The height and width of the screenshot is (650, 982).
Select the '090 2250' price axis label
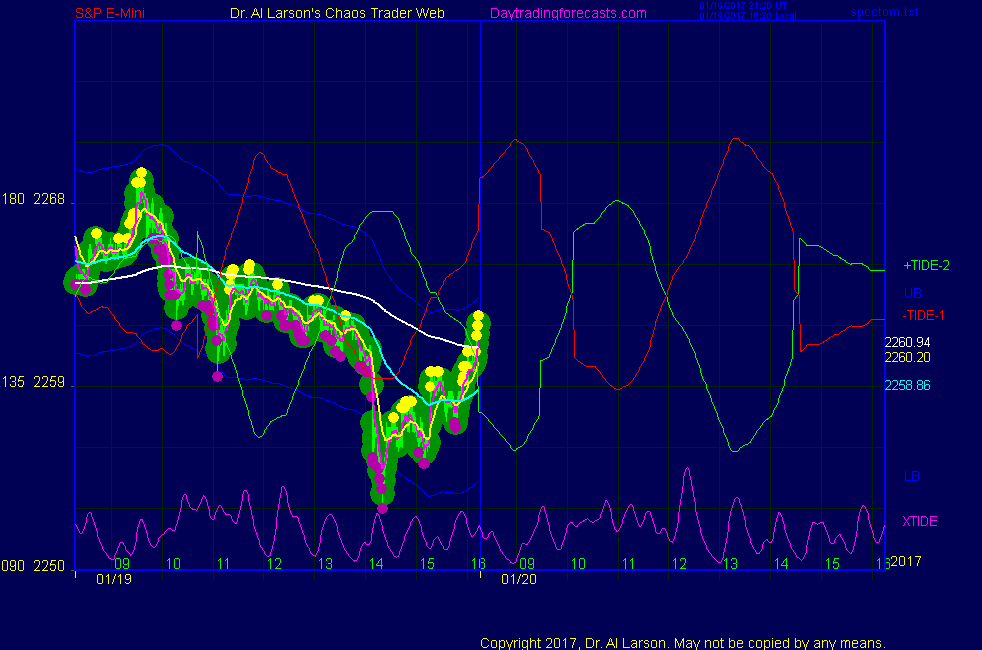coord(33,566)
